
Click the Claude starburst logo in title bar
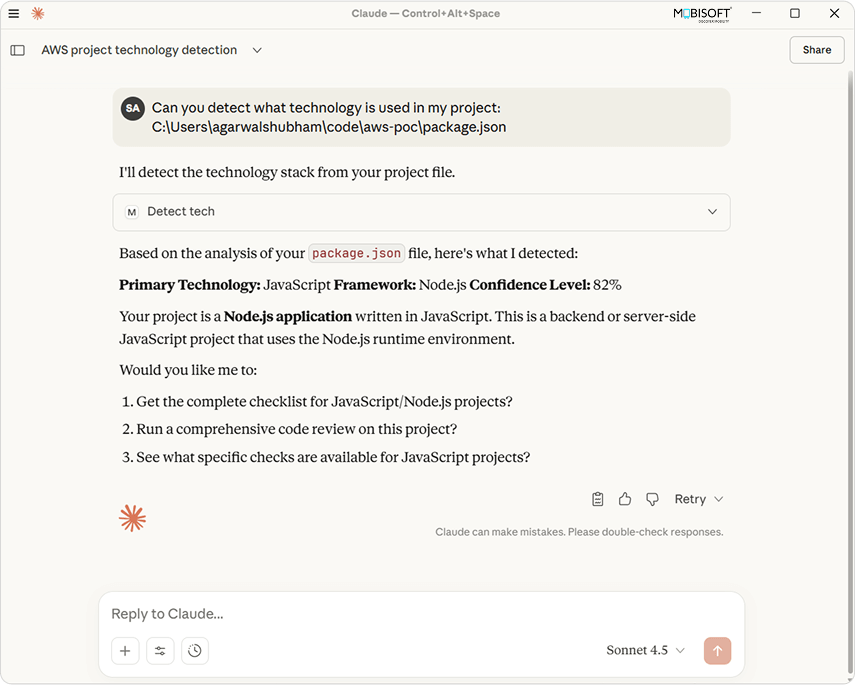(x=38, y=13)
